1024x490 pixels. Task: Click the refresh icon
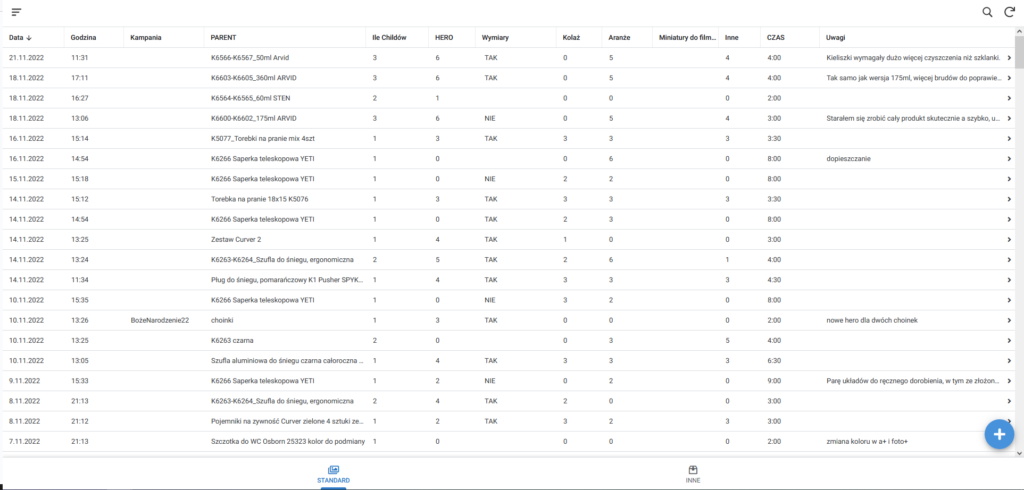(x=1009, y=12)
